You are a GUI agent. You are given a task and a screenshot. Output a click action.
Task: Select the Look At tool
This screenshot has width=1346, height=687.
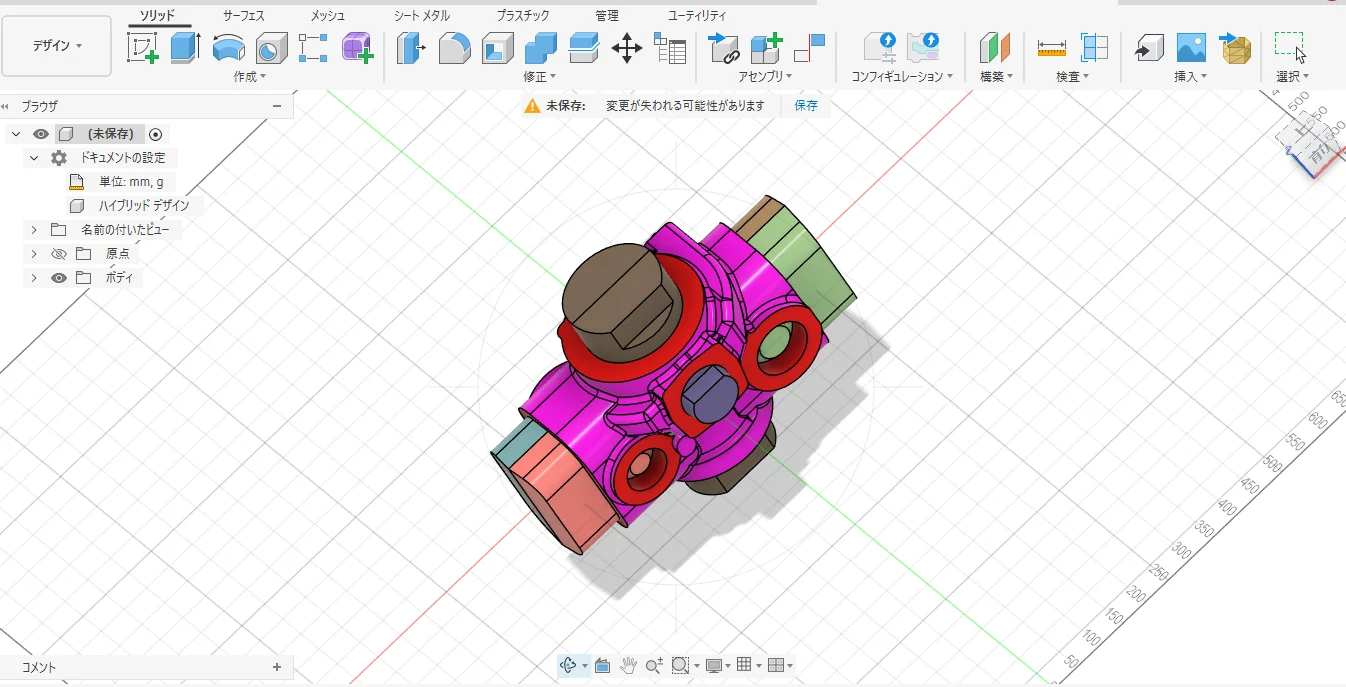602,665
